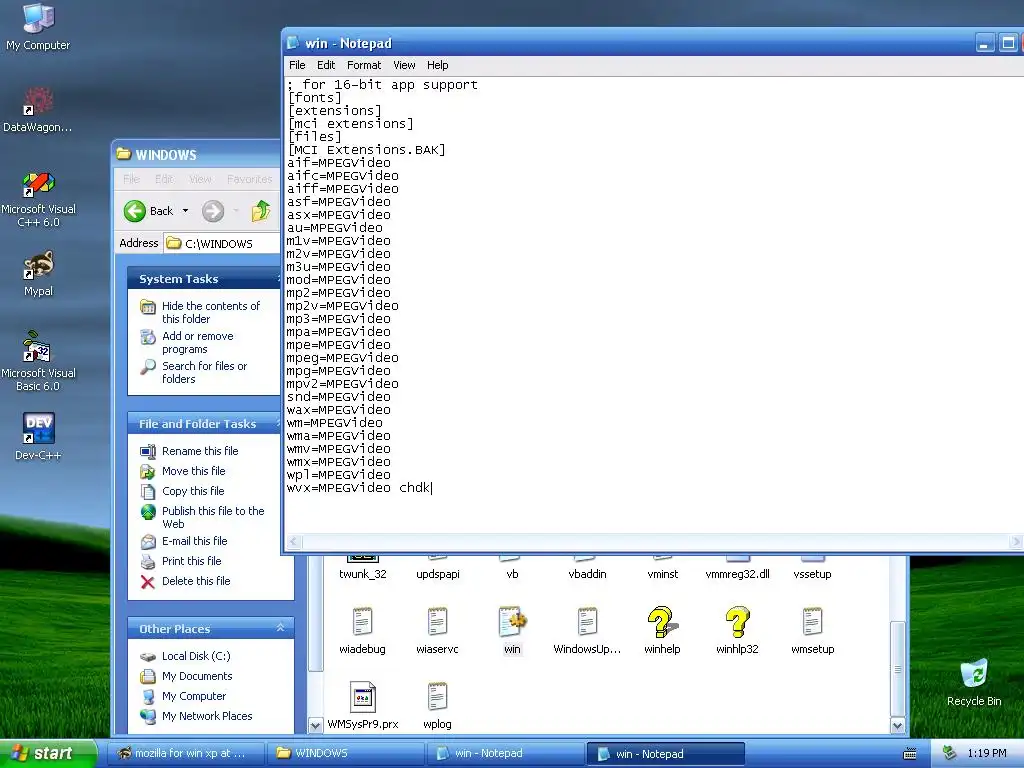Image resolution: width=1024 pixels, height=768 pixels.
Task: Select the wplog file icon
Action: click(437, 705)
